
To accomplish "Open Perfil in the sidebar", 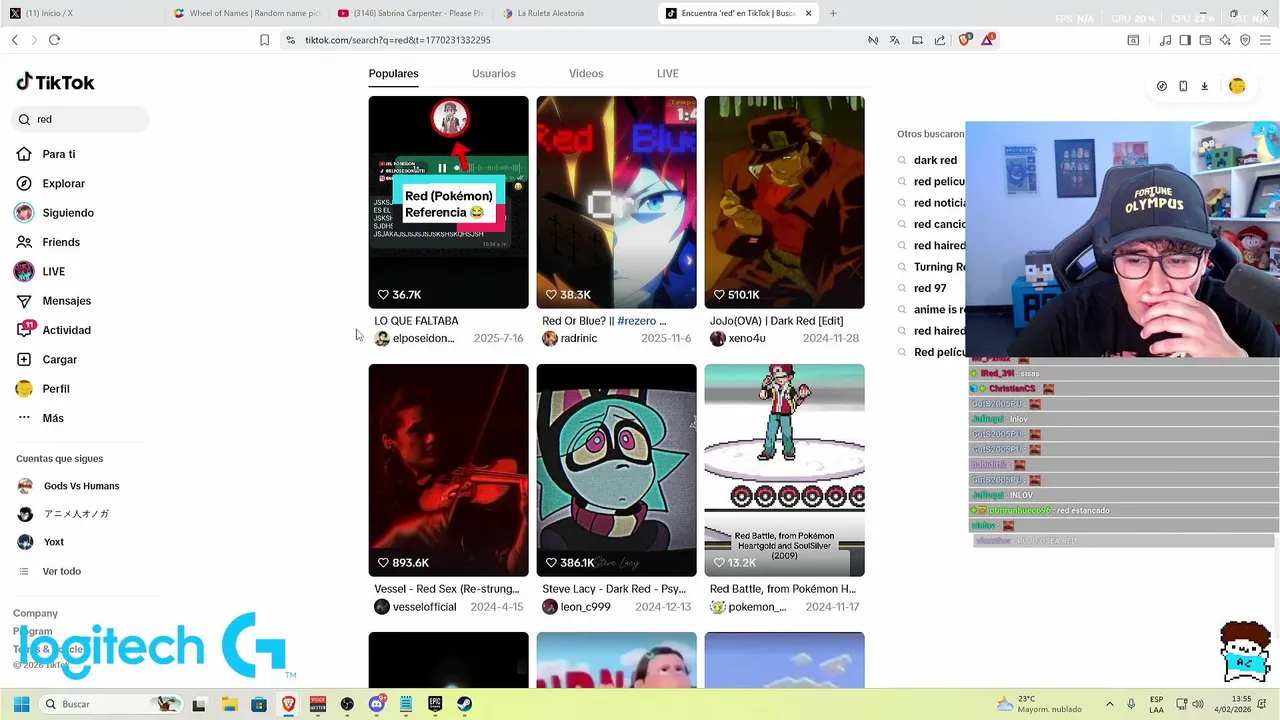I will (x=43, y=389).
